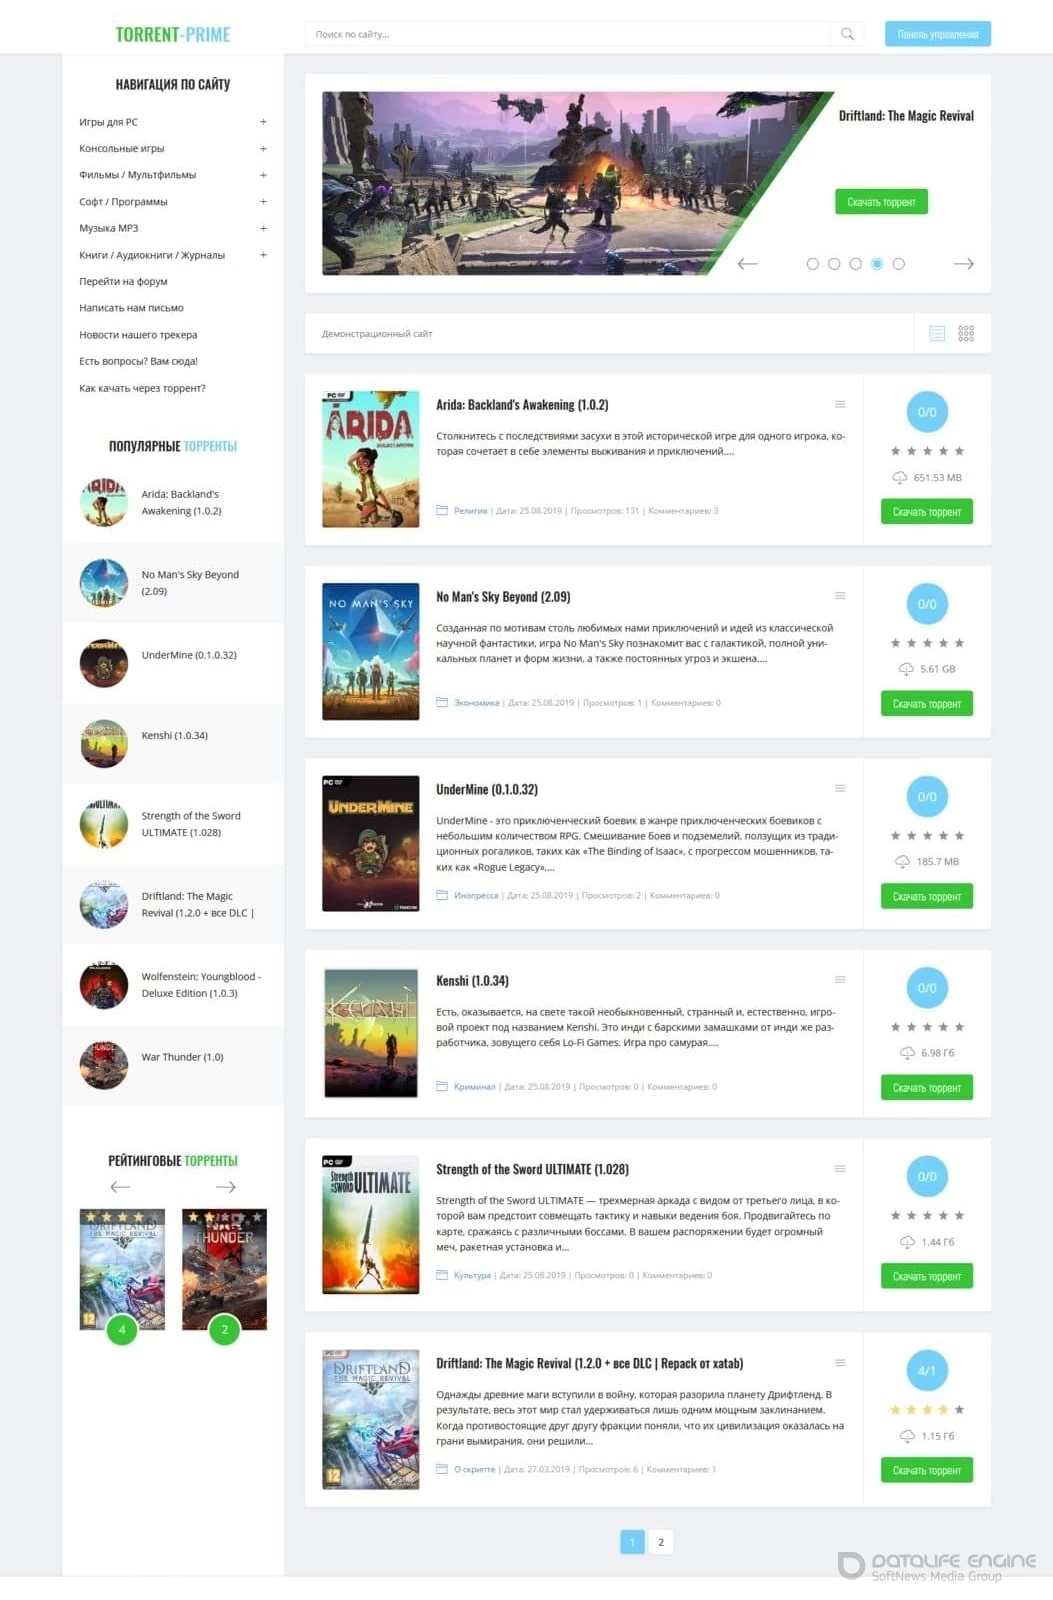Screen dimensions: 1053x1600
Task: Open hamburger menu on Kenshi entry
Action: tap(840, 979)
